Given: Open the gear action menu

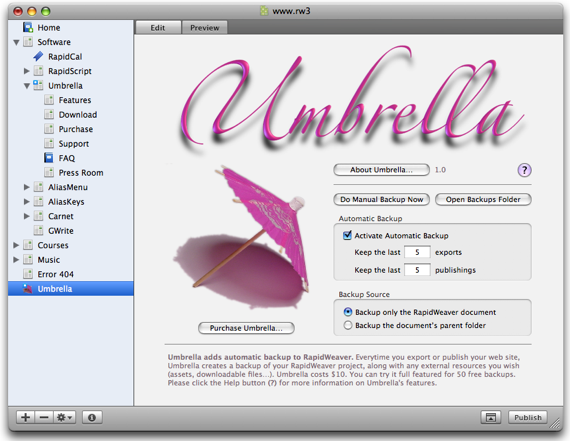Looking at the screenshot, I should pyautogui.click(x=65, y=417).
